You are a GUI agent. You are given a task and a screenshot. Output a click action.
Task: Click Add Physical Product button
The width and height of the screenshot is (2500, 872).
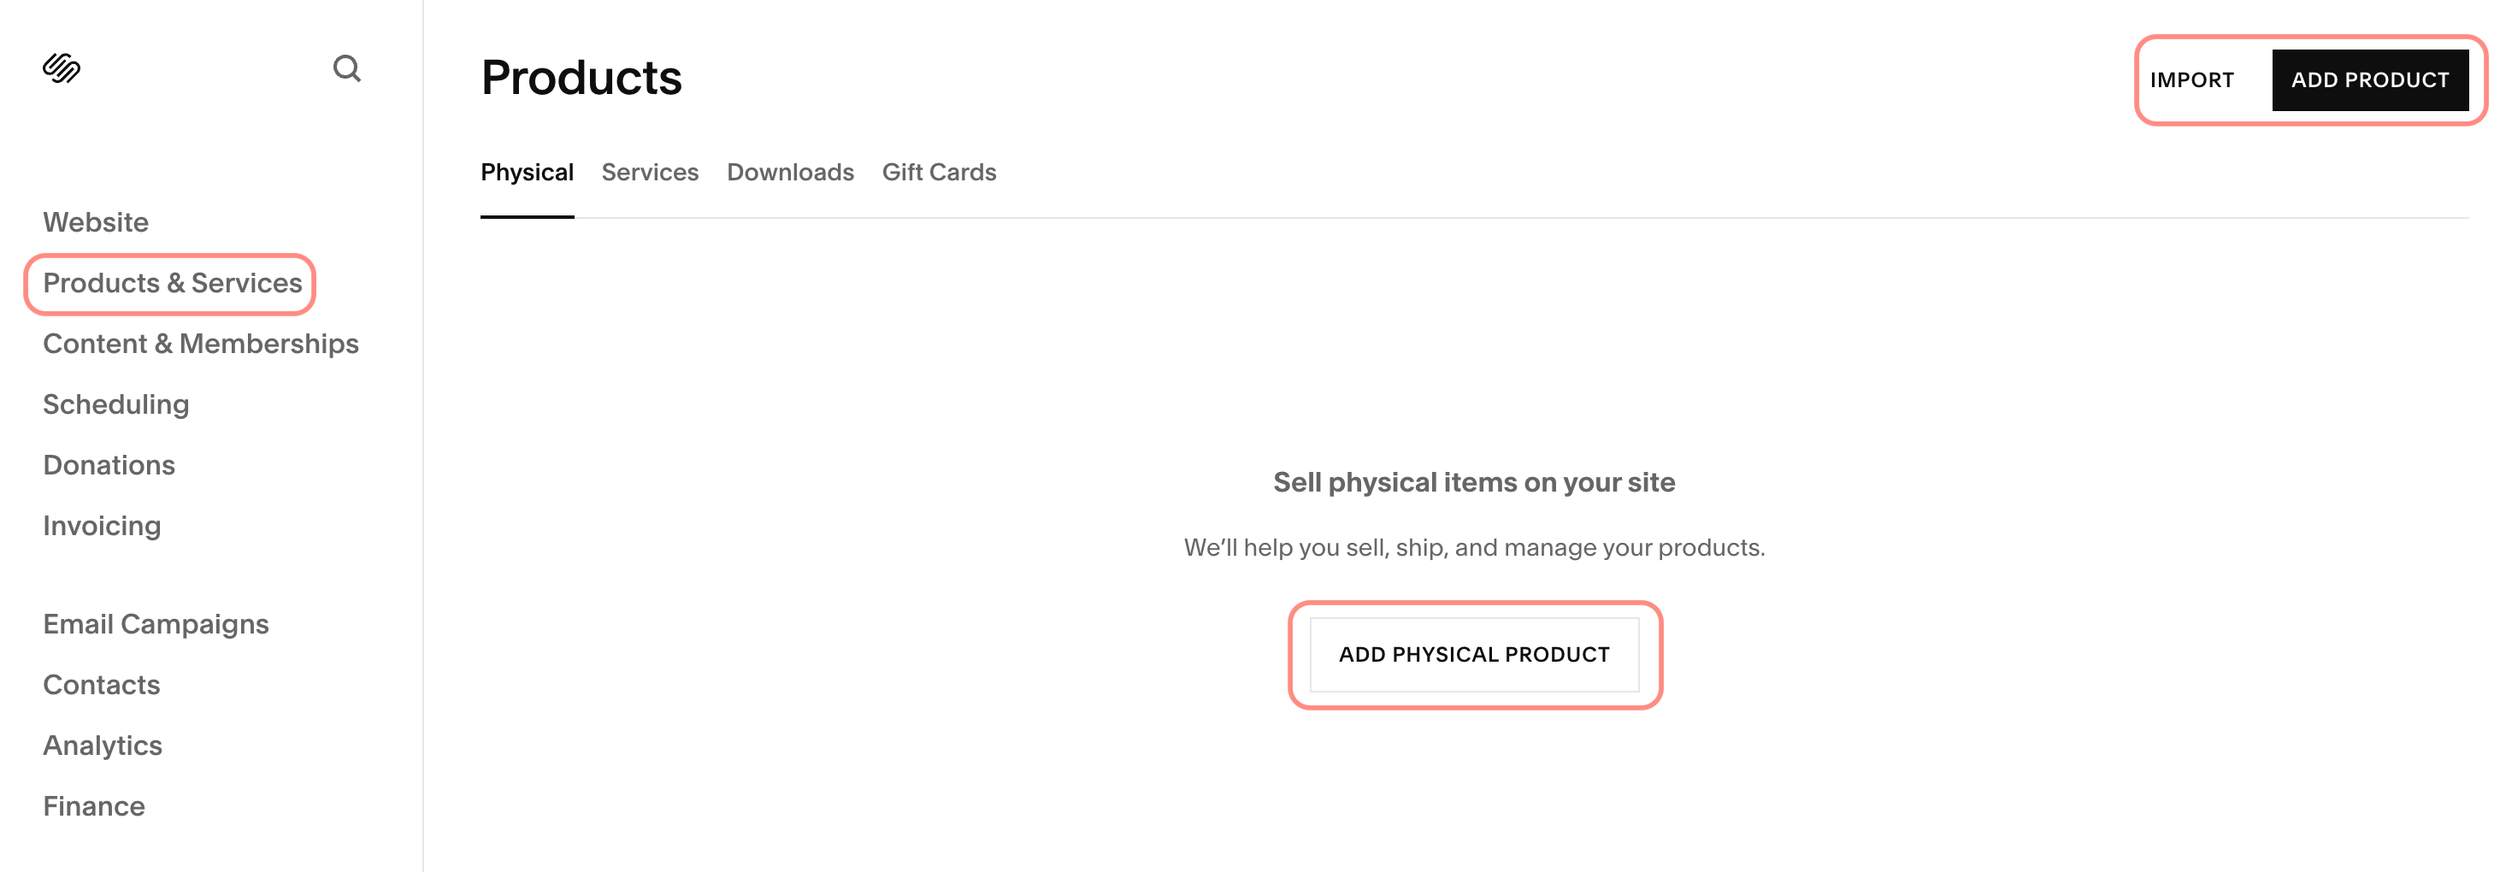point(1474,655)
